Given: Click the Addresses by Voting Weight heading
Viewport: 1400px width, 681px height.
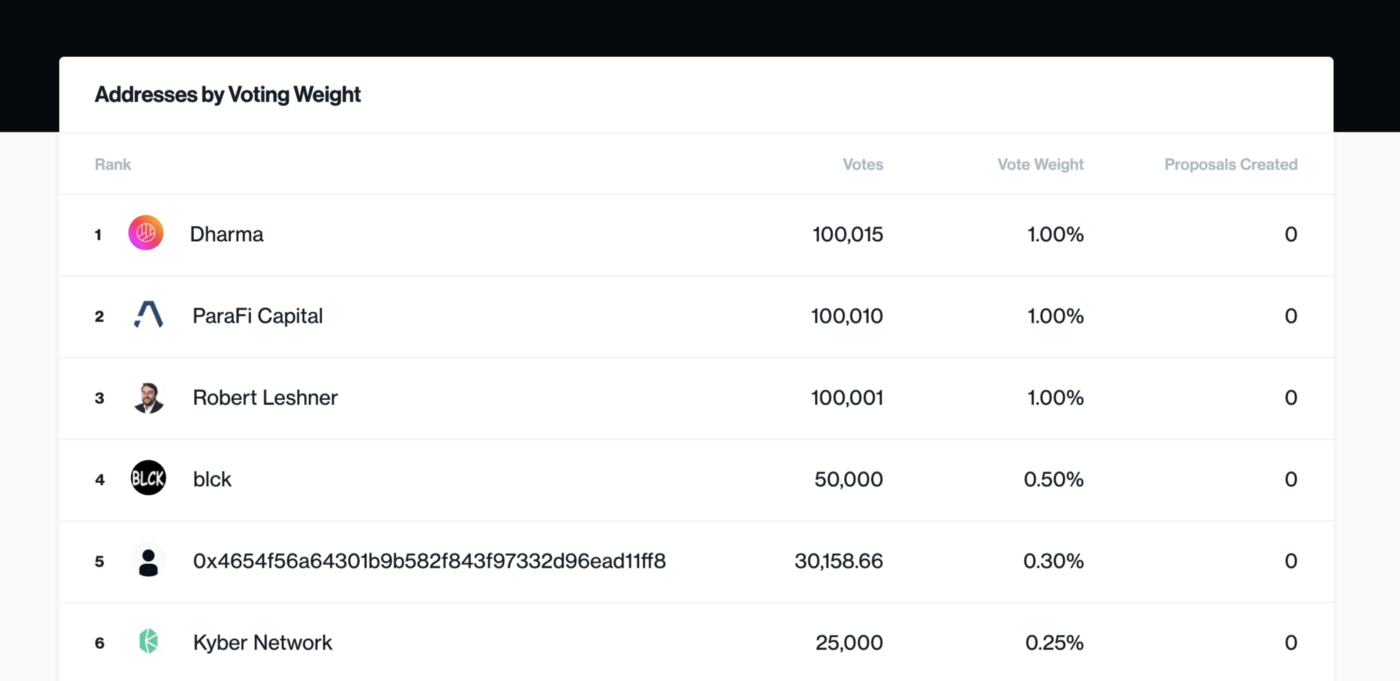Looking at the screenshot, I should (x=228, y=95).
